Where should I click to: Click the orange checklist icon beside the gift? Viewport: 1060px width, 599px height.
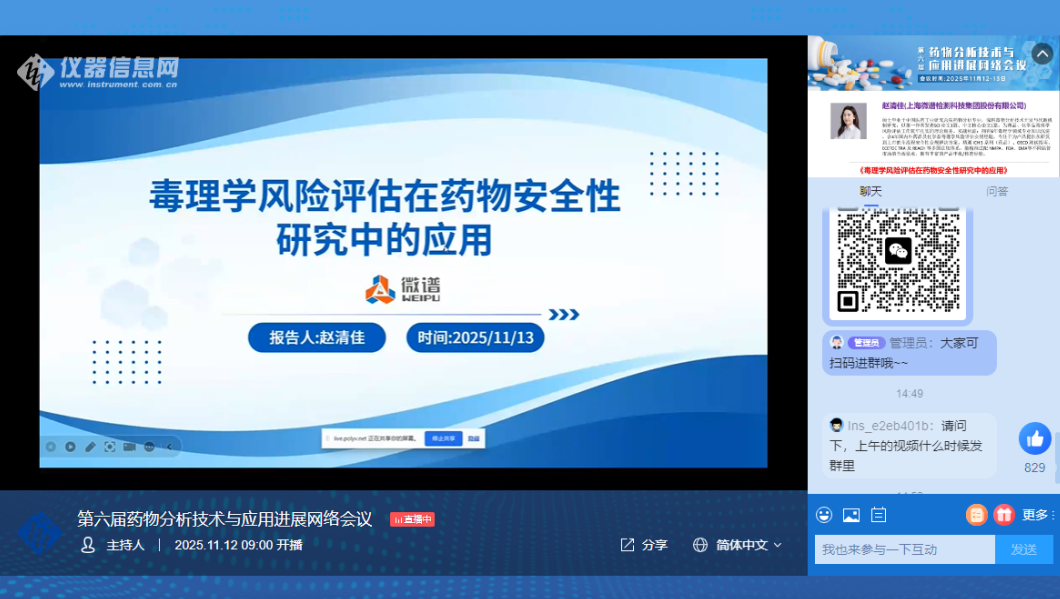pos(976,515)
